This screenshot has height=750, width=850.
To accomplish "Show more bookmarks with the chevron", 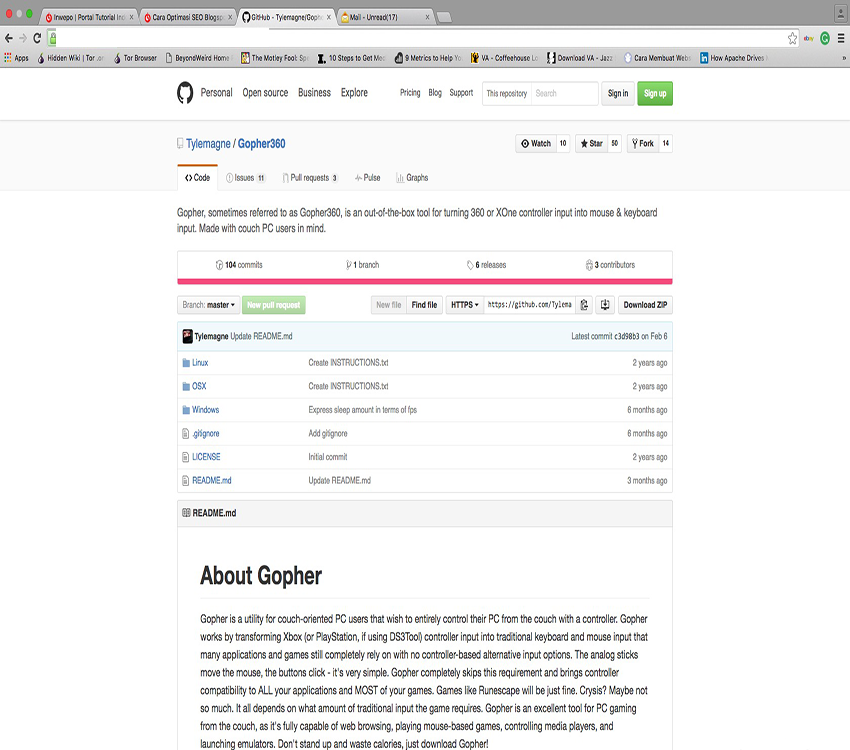I will (843, 57).
